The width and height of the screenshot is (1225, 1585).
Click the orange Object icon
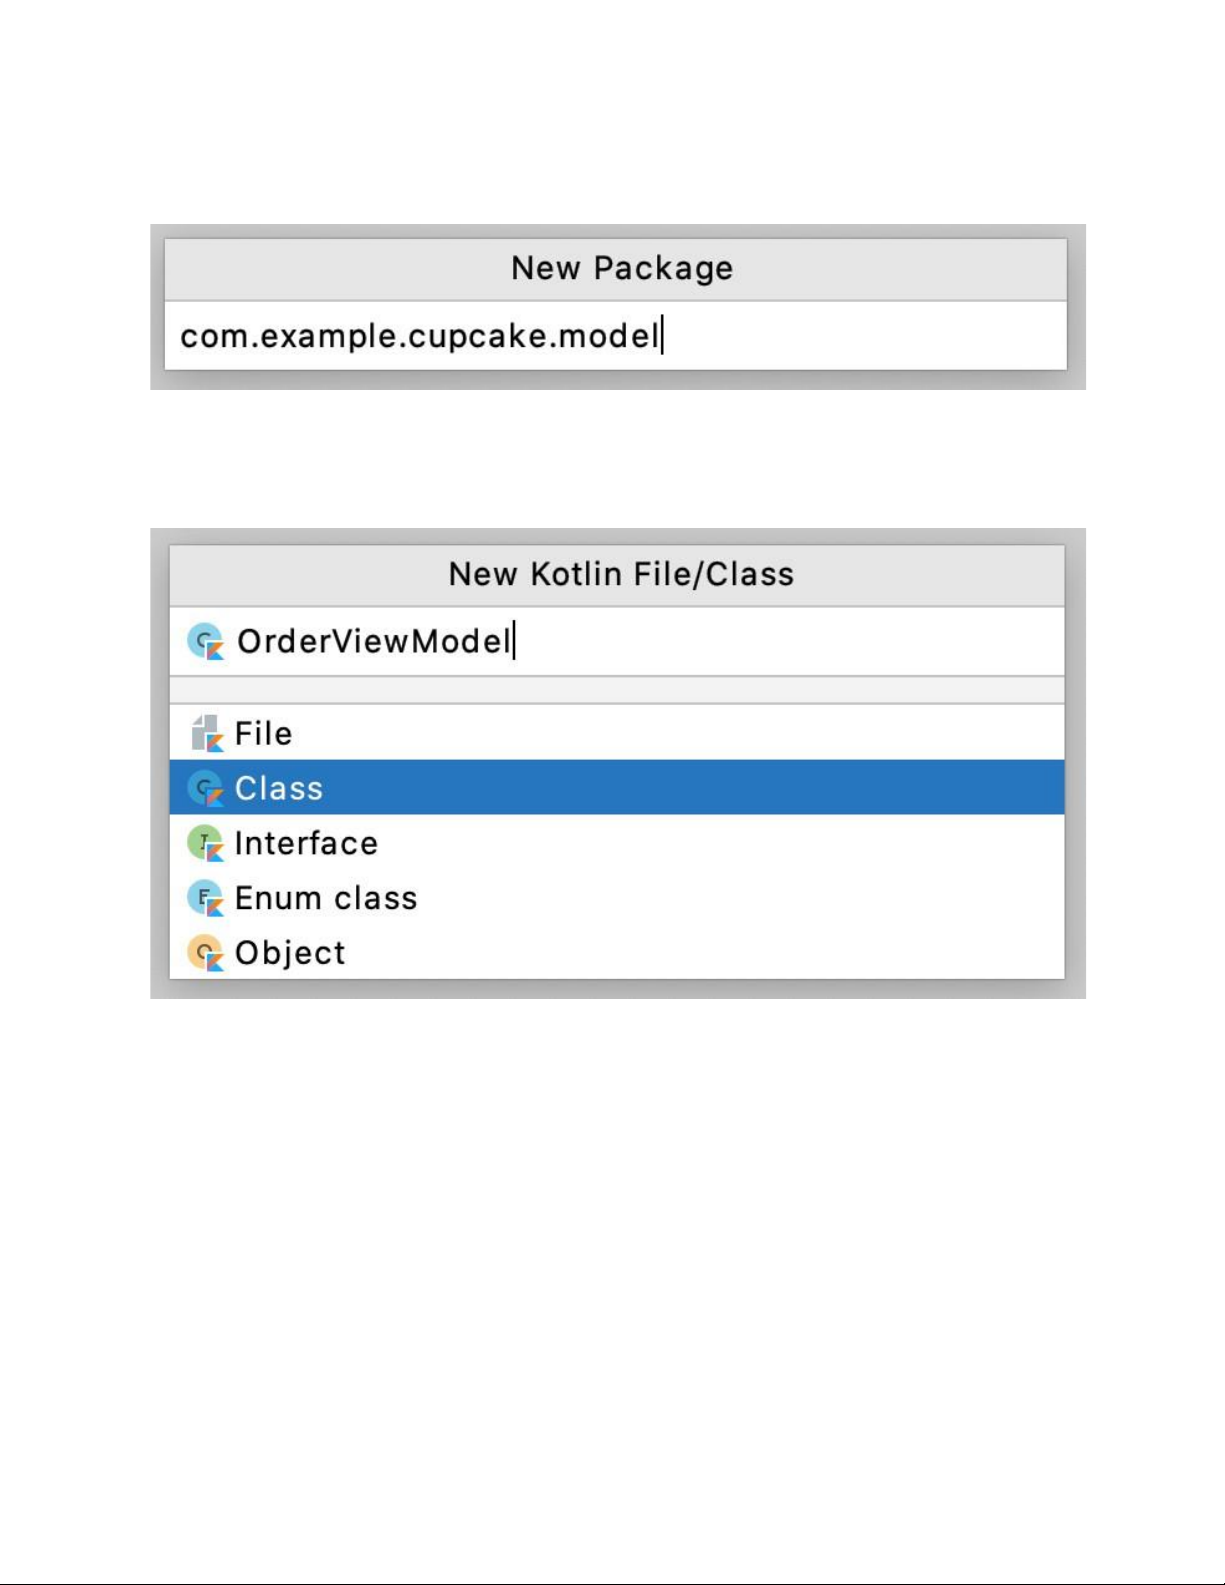205,953
